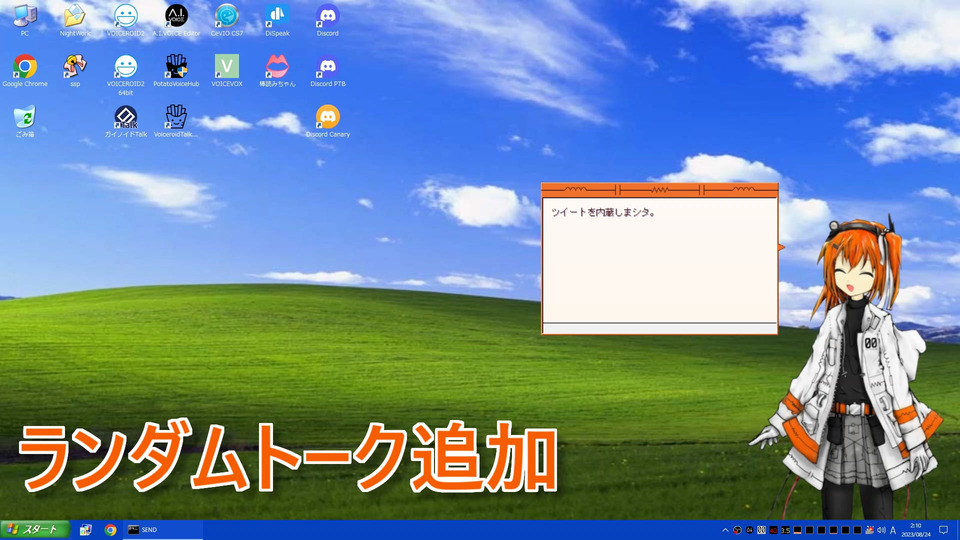Click the balloon's bottom input bar
960x540 pixels.
(x=659, y=329)
